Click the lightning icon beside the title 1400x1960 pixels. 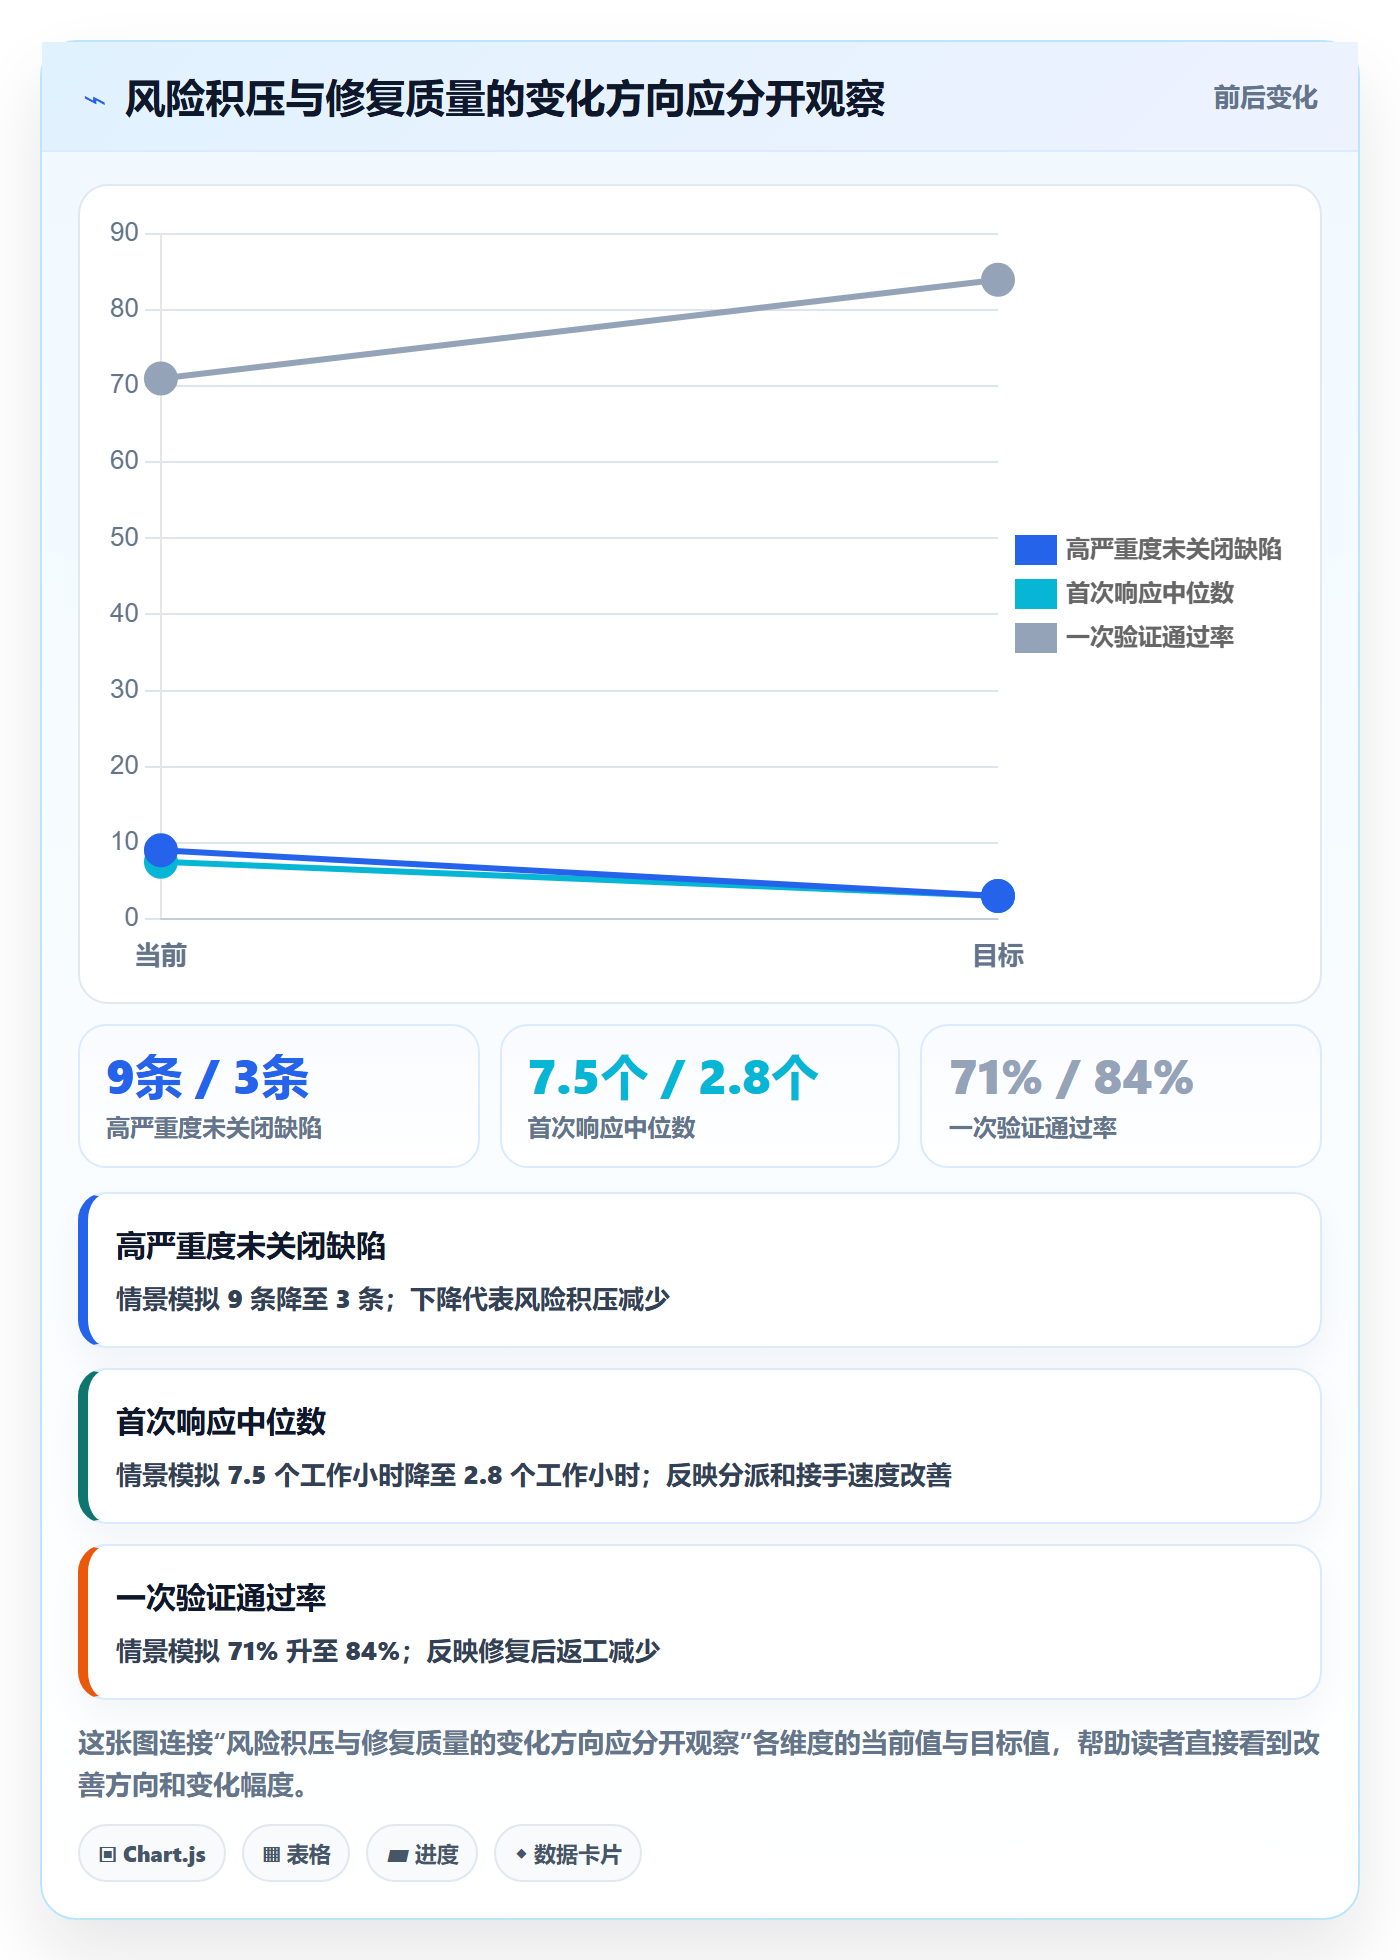coord(95,100)
